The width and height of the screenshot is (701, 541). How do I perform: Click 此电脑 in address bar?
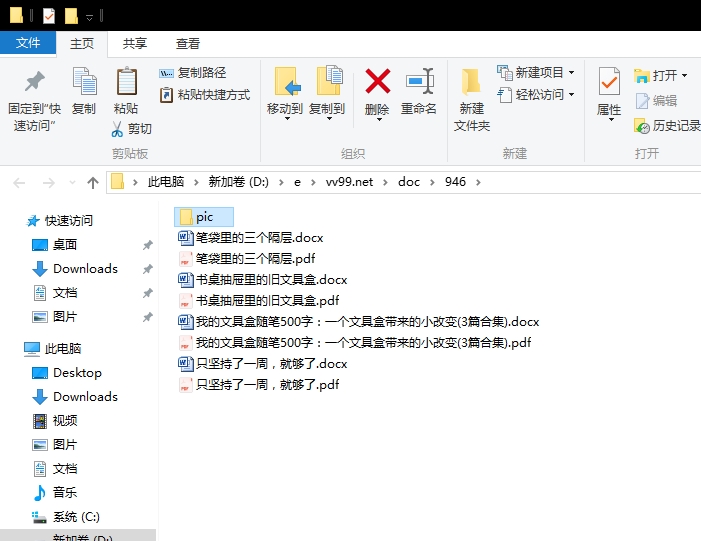click(166, 182)
